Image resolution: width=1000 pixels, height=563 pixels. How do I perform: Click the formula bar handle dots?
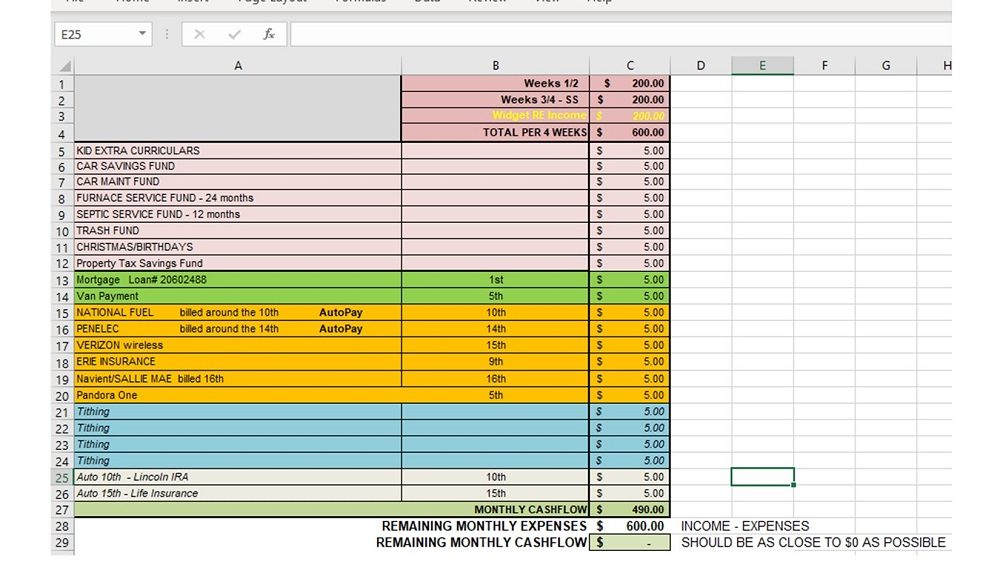167,34
